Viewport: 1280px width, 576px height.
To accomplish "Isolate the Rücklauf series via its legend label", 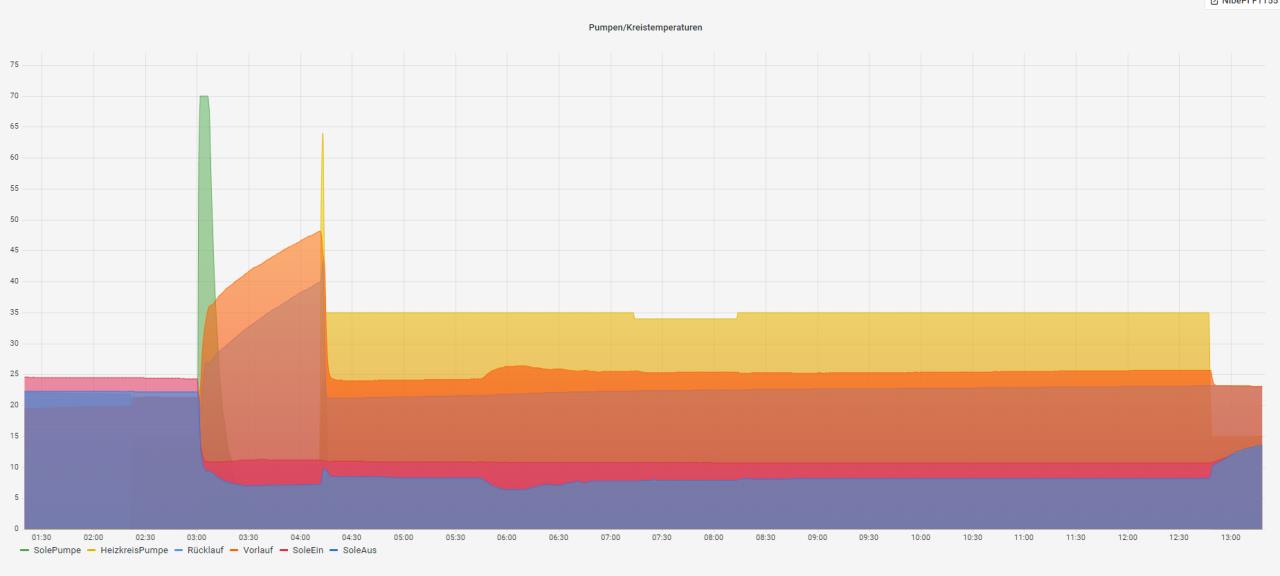I will tap(205, 550).
